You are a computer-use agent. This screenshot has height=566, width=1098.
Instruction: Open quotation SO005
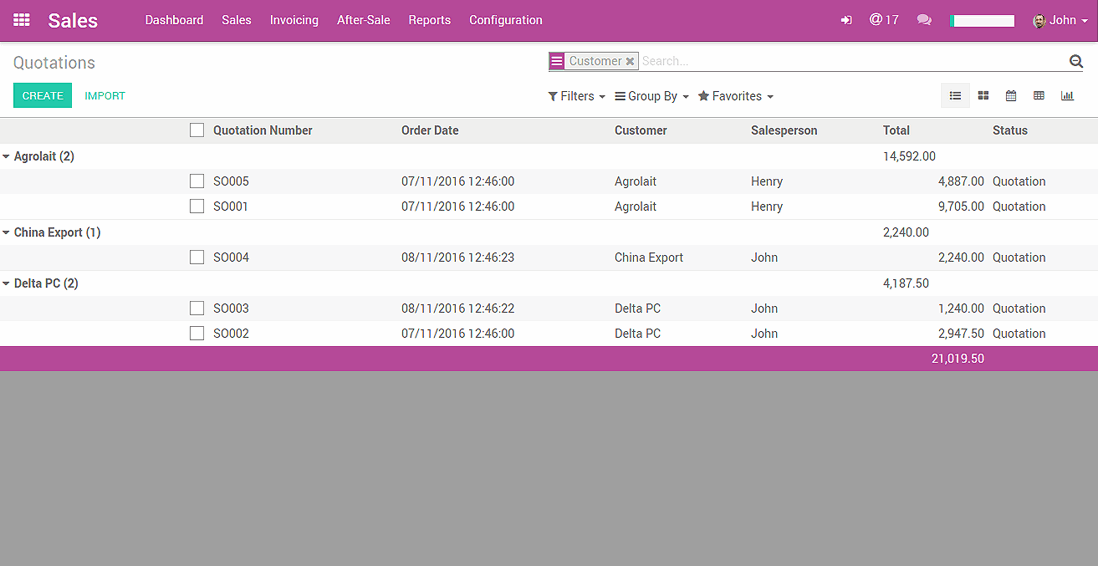tap(231, 181)
